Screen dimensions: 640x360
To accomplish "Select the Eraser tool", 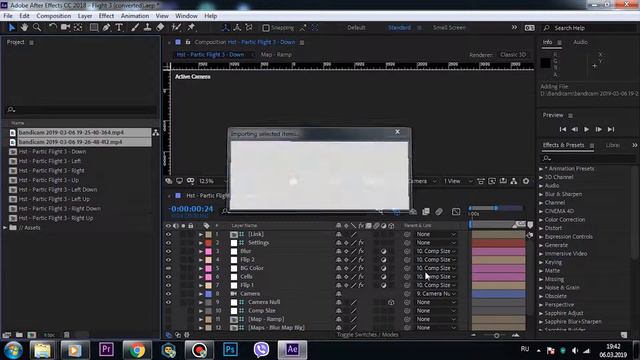I will coord(160,27).
